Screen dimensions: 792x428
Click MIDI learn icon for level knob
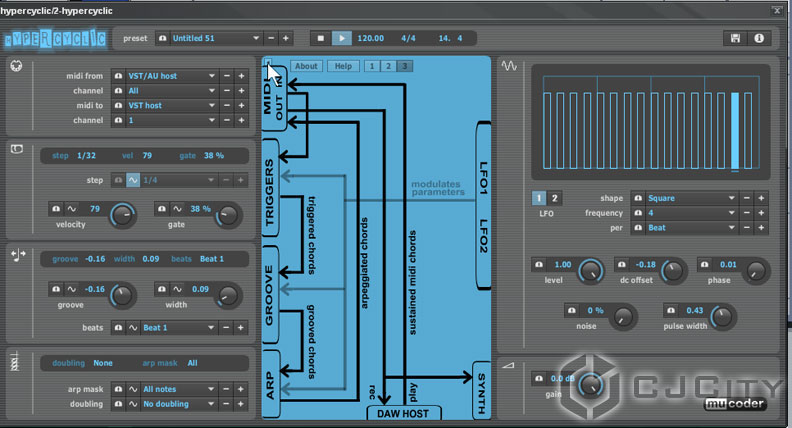tap(539, 264)
